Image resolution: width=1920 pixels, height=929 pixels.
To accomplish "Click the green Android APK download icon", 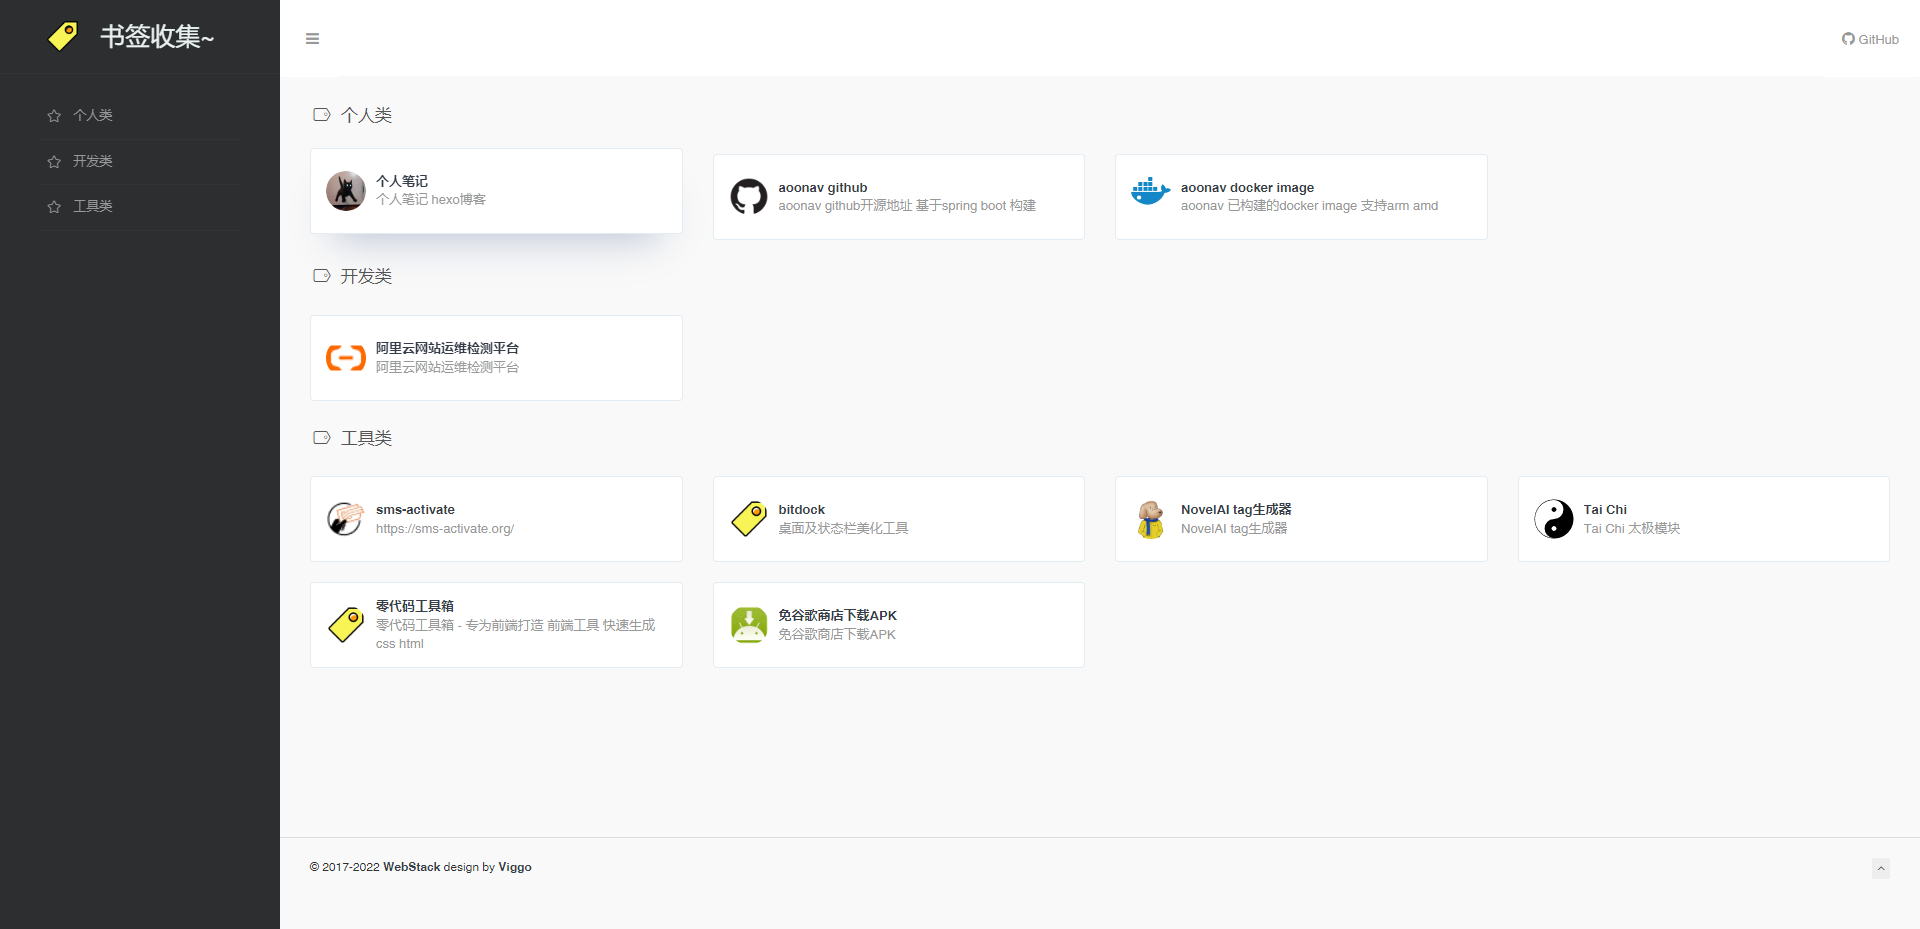I will pyautogui.click(x=748, y=625).
